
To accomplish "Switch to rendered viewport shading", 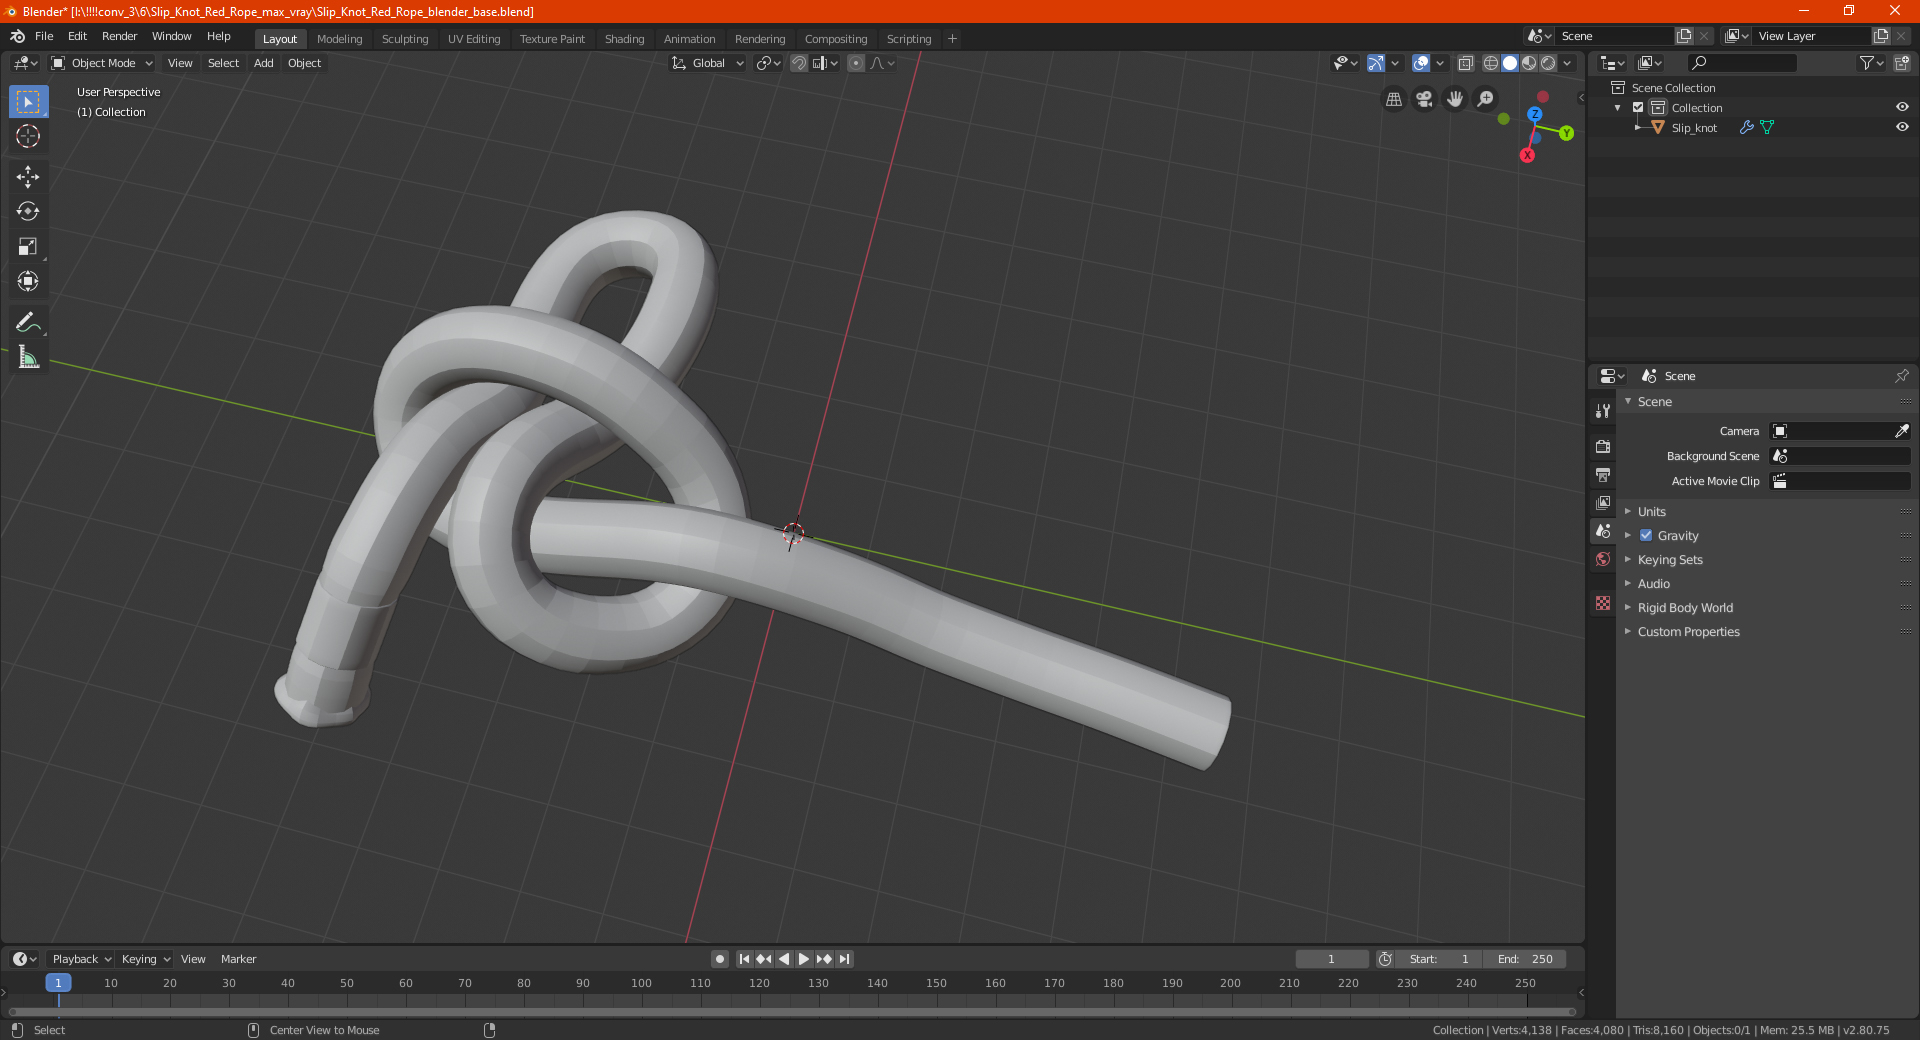I will [1548, 63].
